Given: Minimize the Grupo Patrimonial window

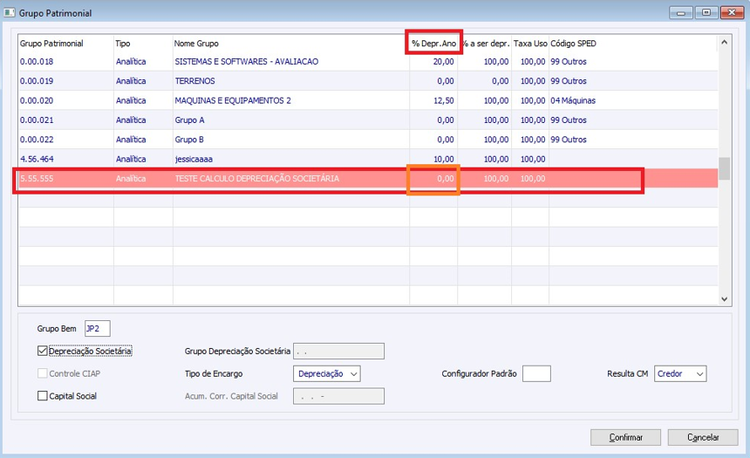Looking at the screenshot, I should 681,12.
